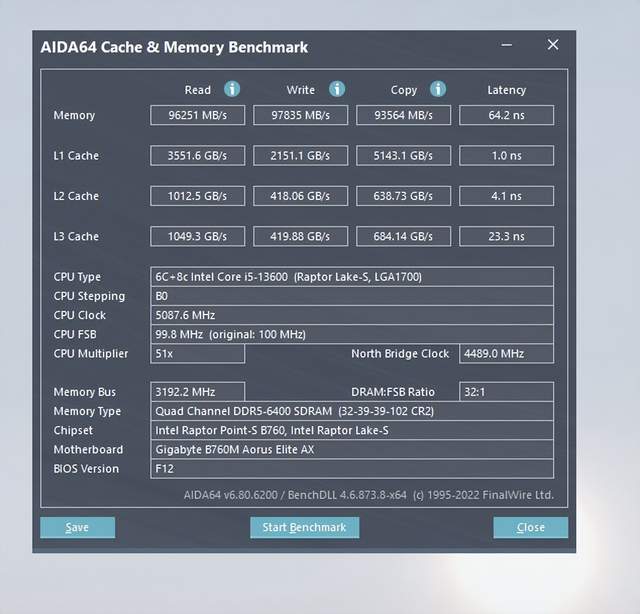
Task: Click the CPU Multiplier value 51x
Action: pyautogui.click(x=198, y=354)
